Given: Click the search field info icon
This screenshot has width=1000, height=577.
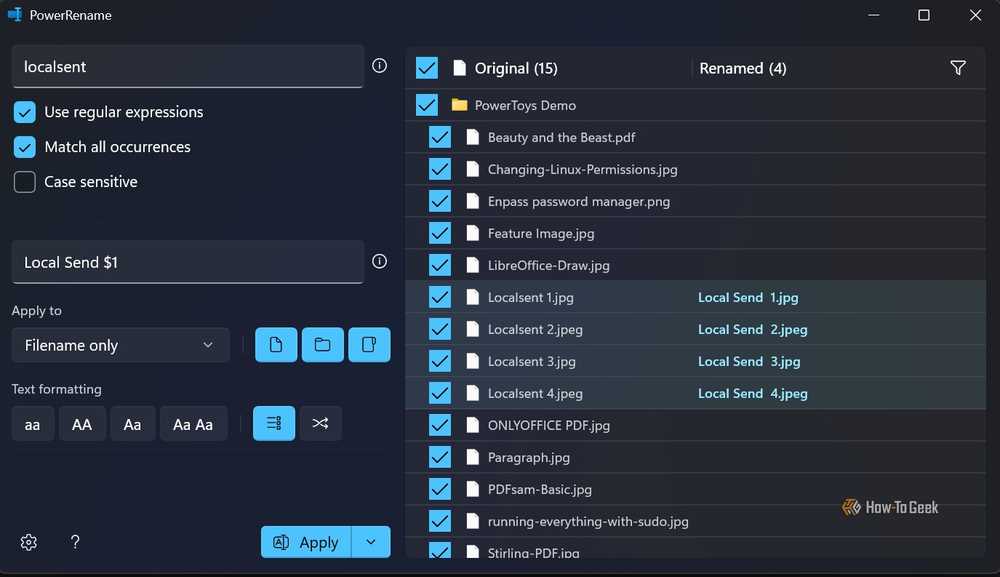Looking at the screenshot, I should coord(379,66).
